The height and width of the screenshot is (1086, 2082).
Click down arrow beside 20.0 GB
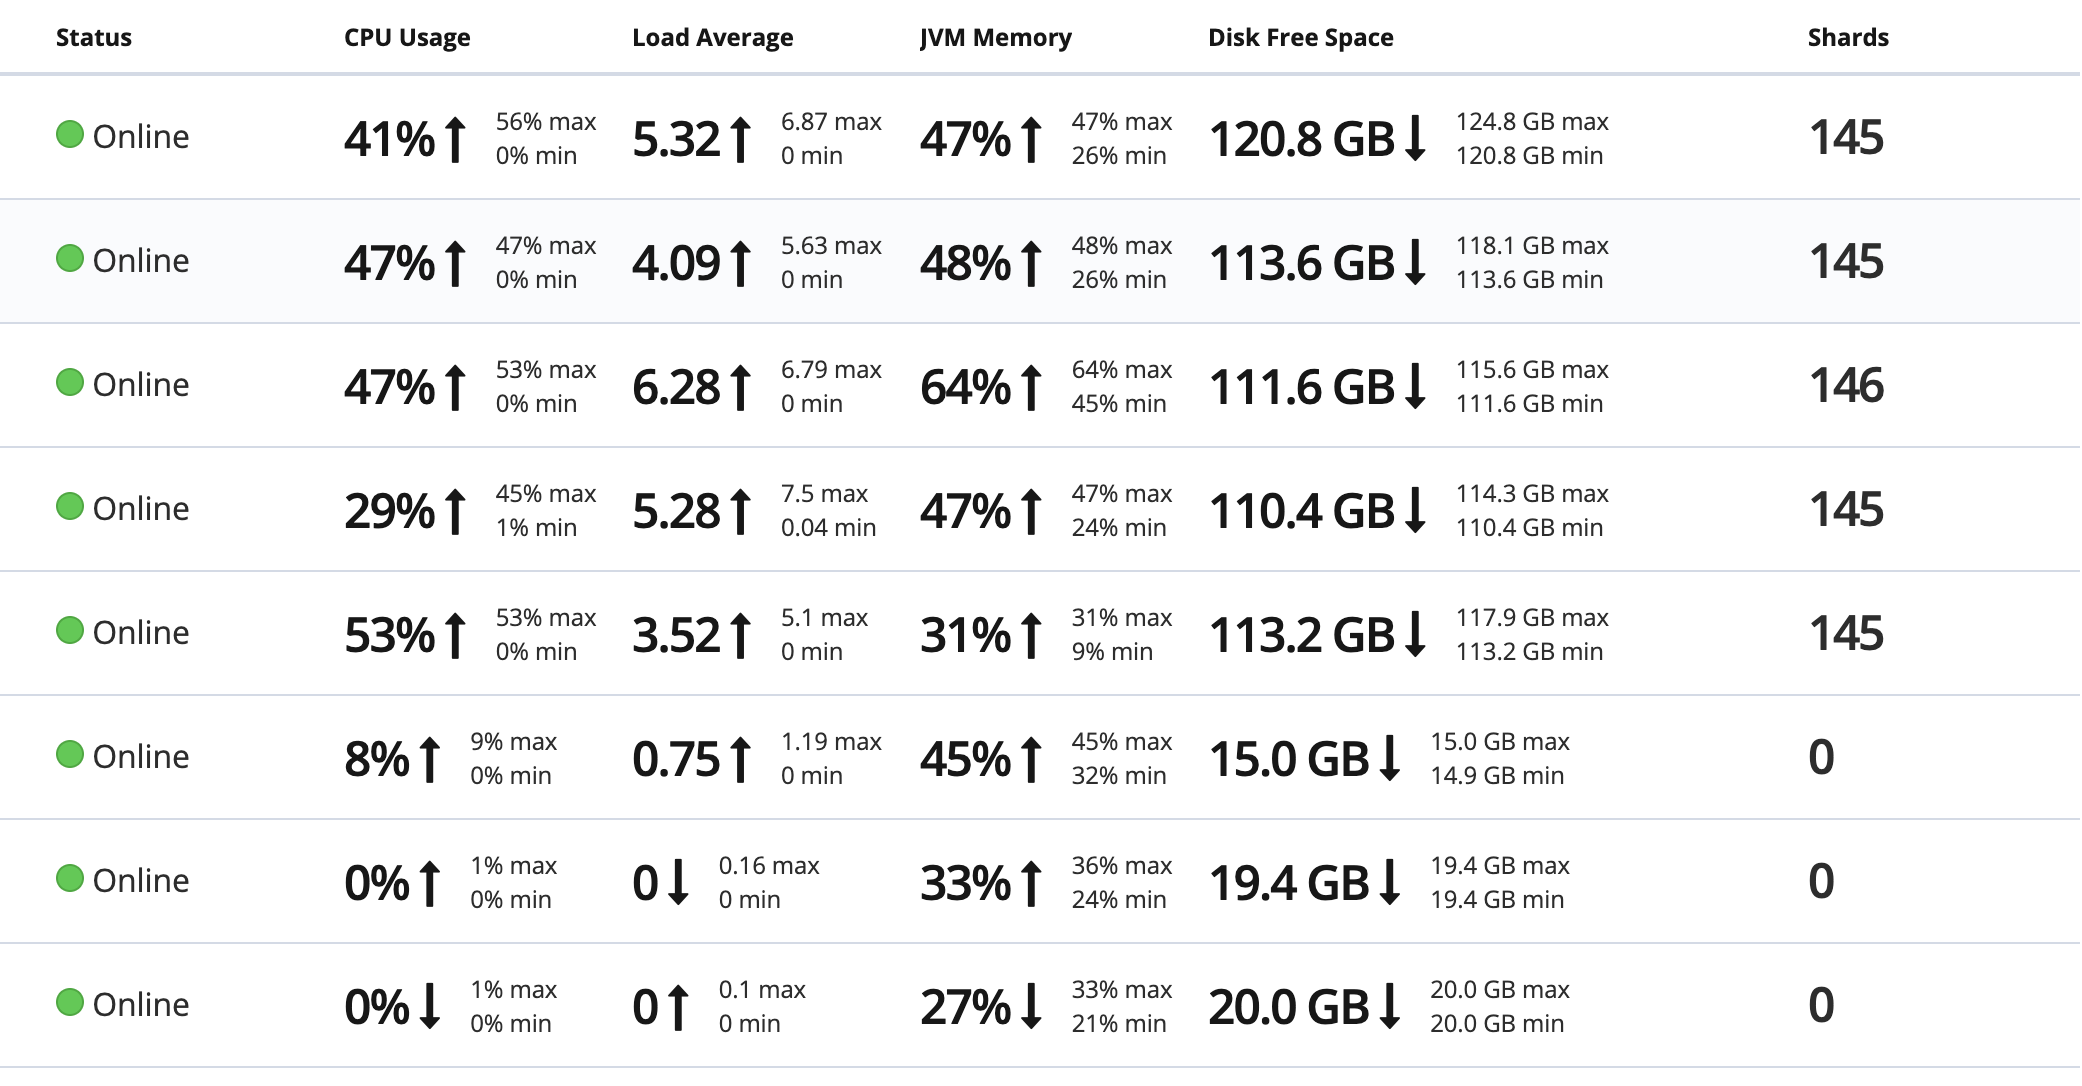[1390, 1007]
